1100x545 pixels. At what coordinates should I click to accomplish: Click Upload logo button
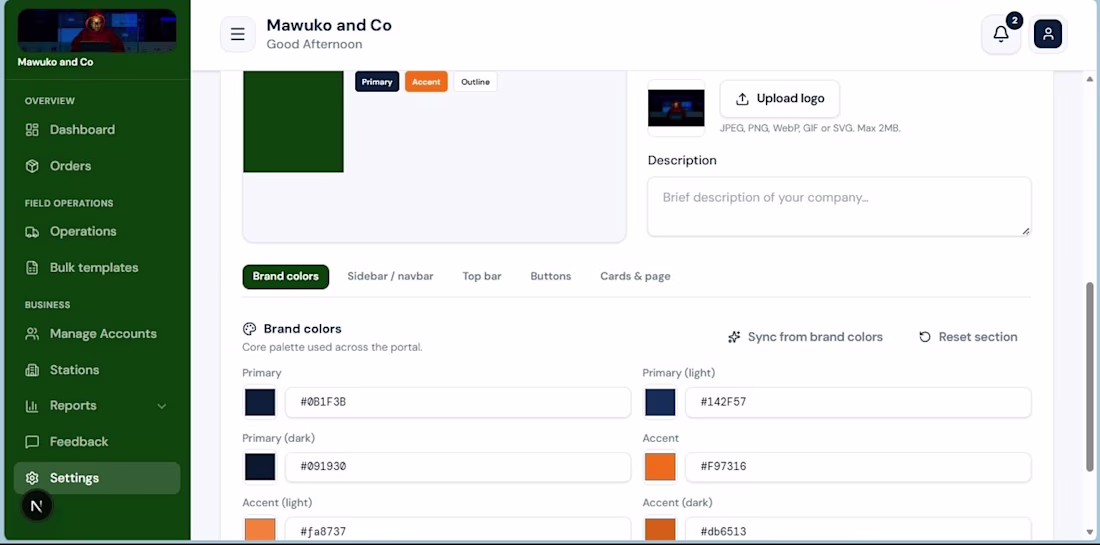779,99
